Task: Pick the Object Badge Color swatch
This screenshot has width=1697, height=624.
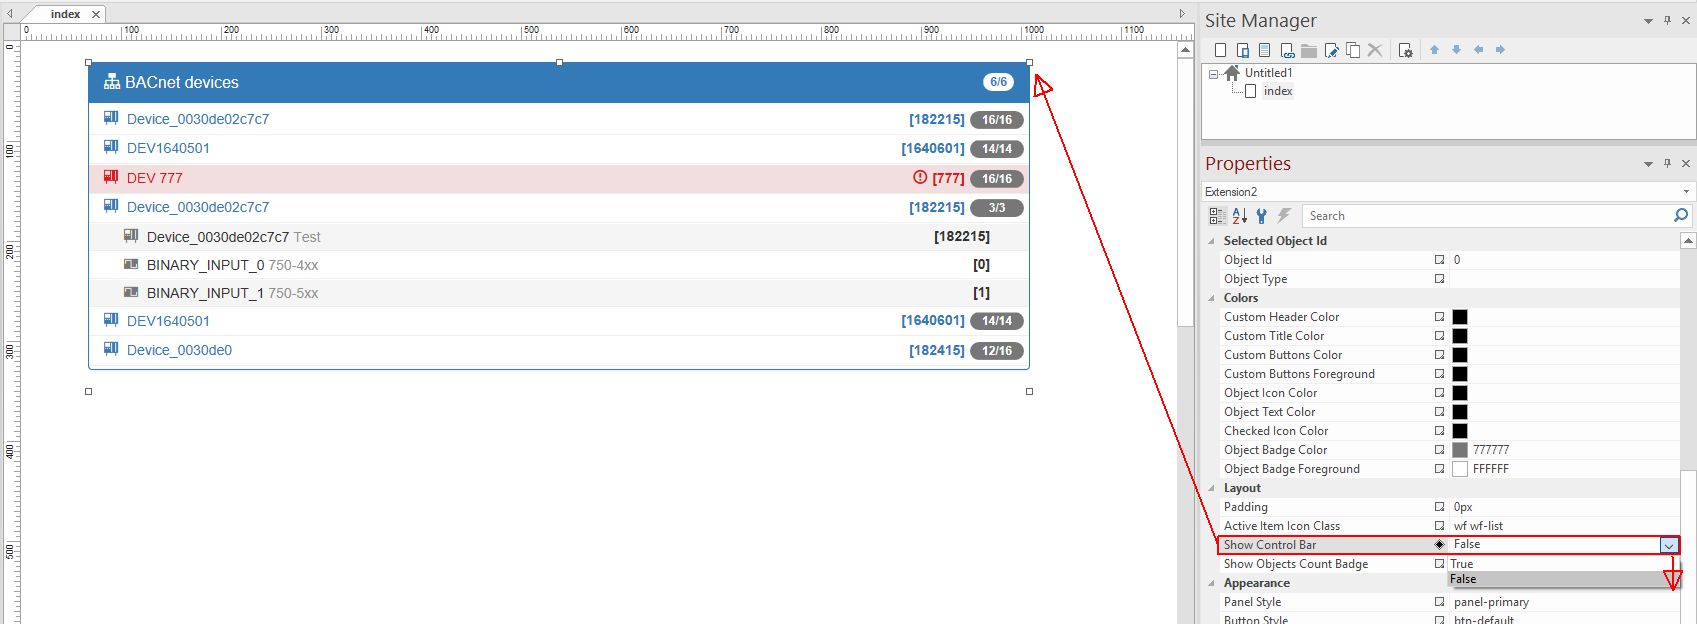Action: (x=1460, y=450)
